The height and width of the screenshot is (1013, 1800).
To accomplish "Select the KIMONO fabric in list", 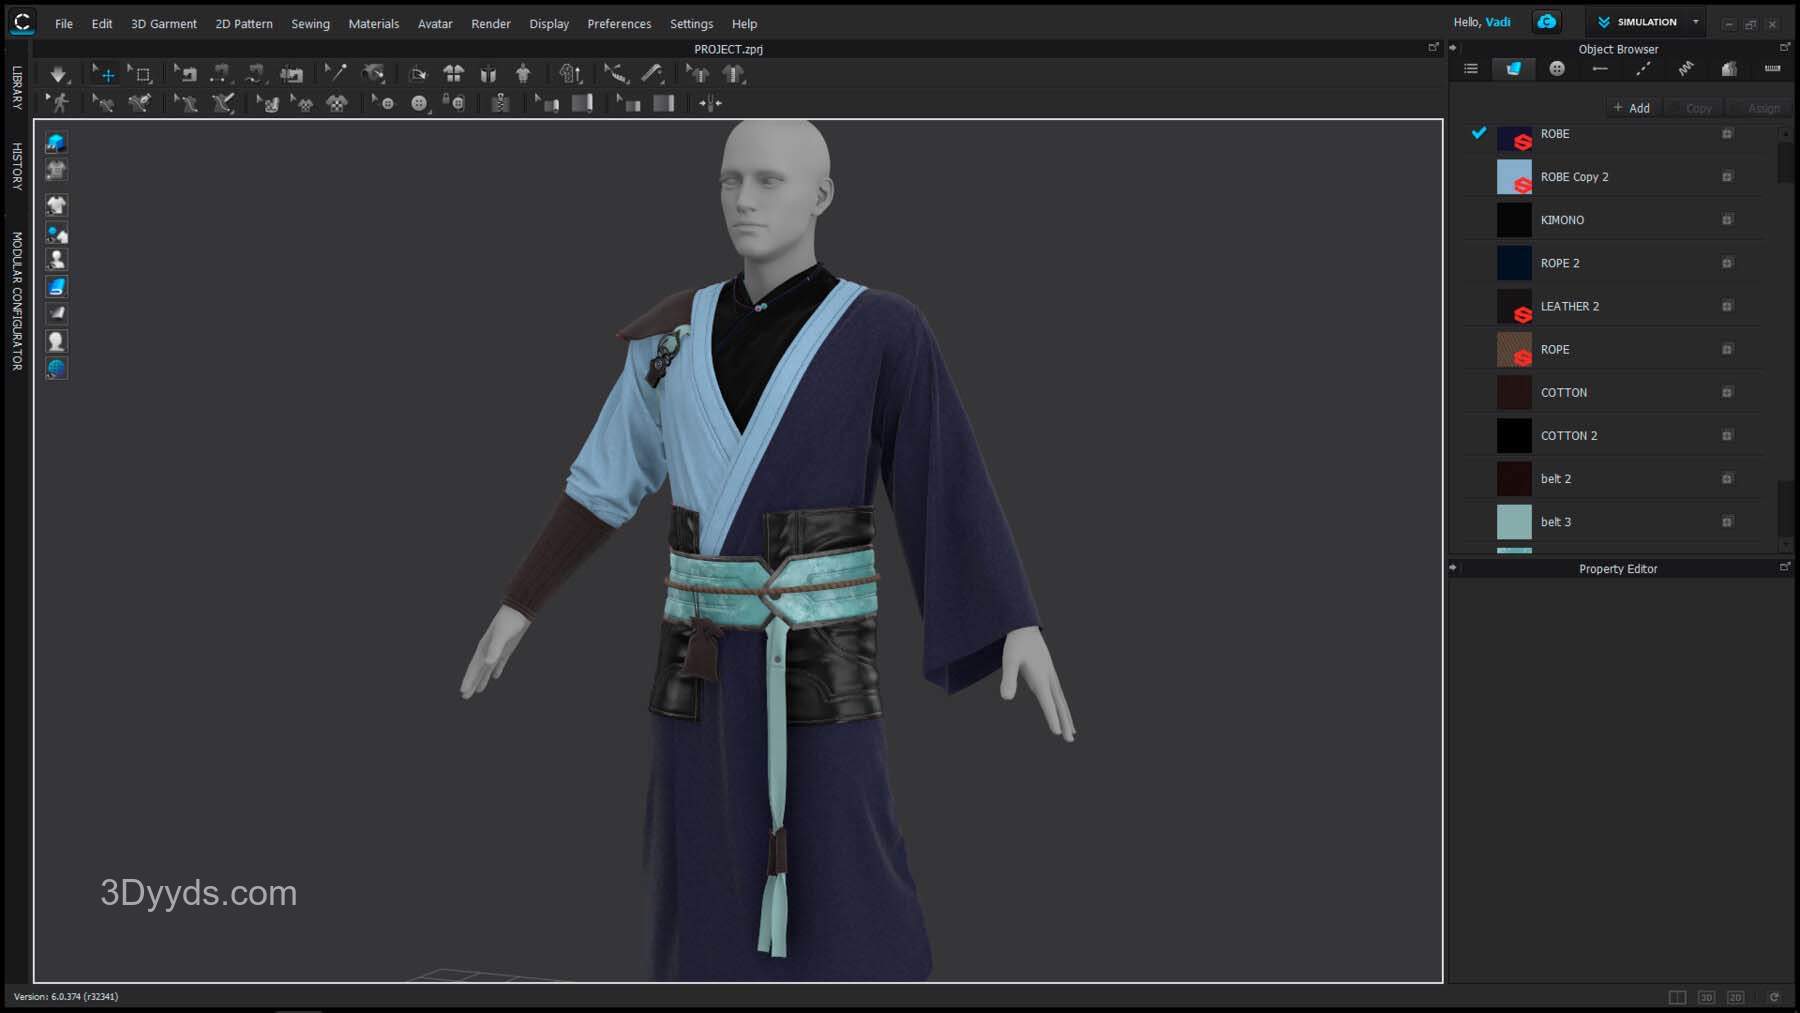I will pyautogui.click(x=1562, y=220).
